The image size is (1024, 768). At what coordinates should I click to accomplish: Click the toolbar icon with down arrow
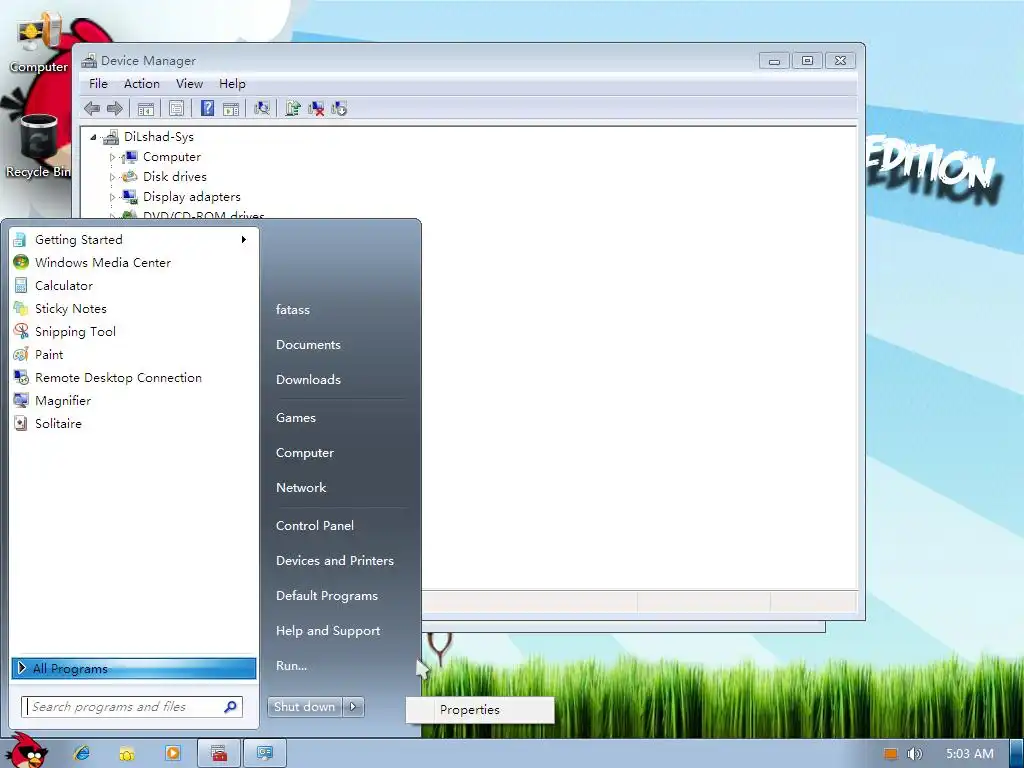pyautogui.click(x=339, y=108)
